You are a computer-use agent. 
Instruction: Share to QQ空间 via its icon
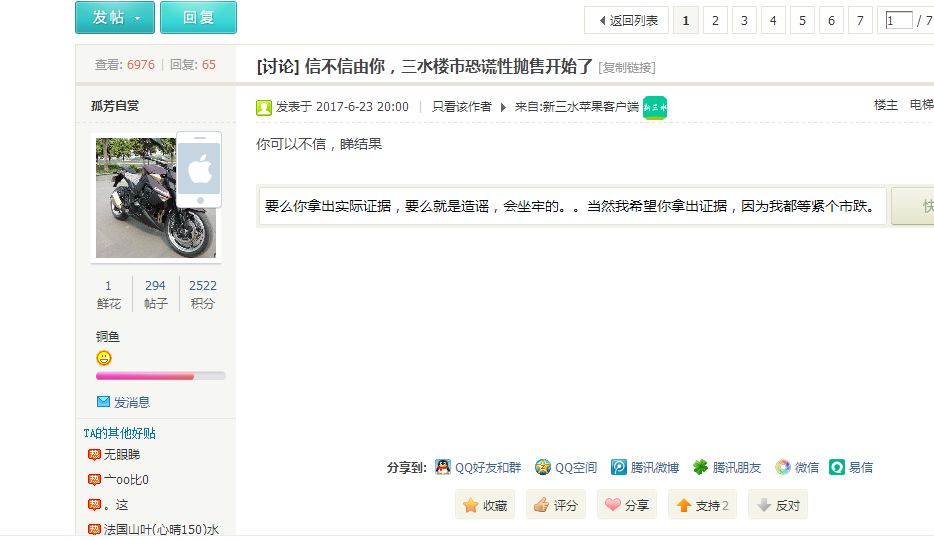pyautogui.click(x=543, y=467)
